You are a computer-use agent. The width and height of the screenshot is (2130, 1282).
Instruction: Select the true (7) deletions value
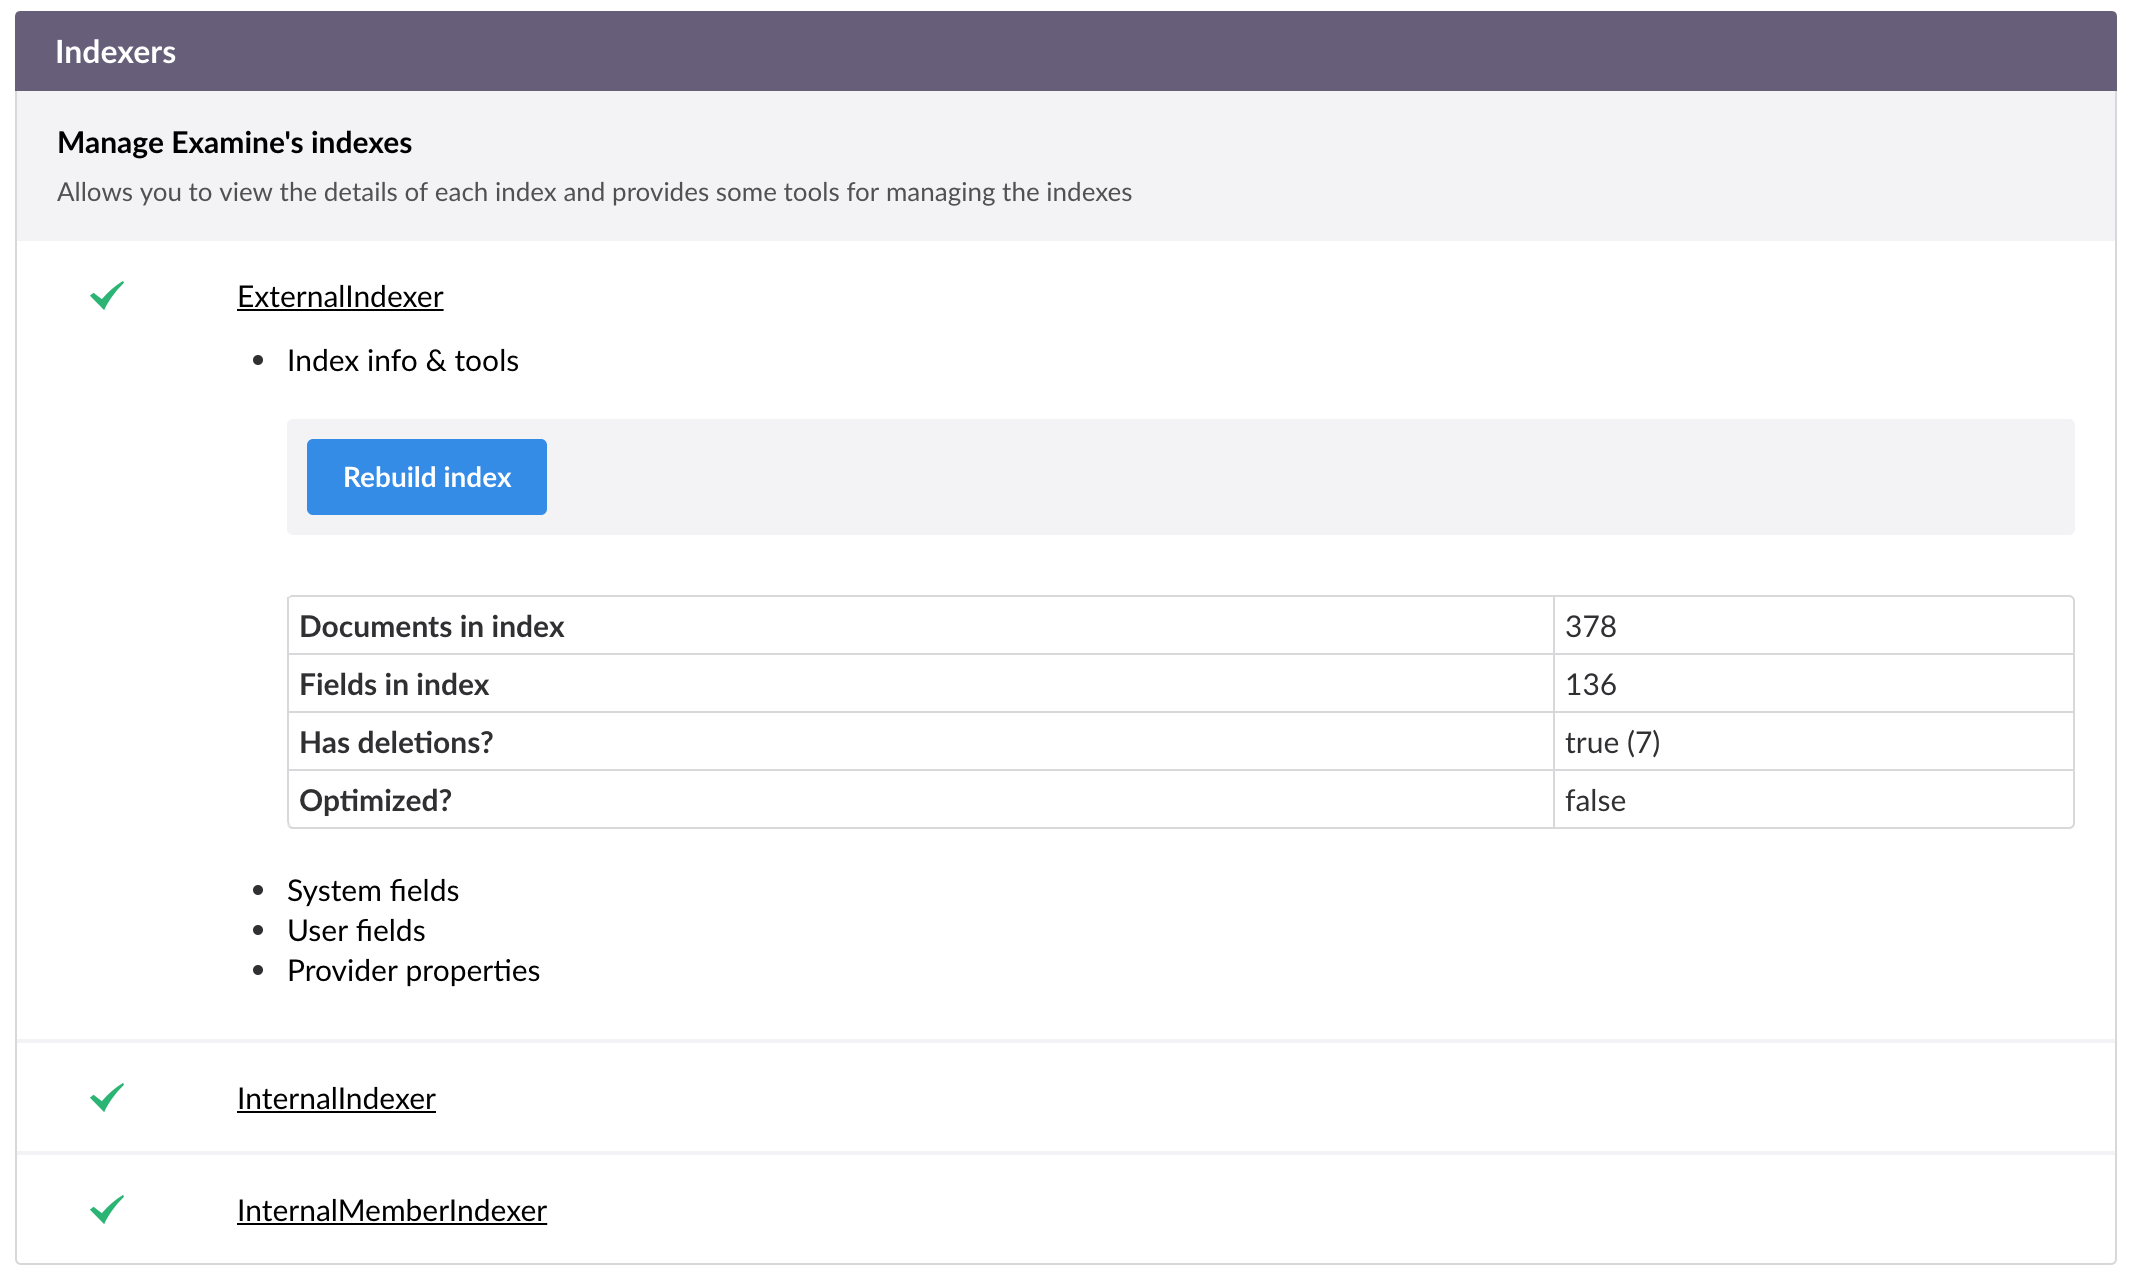[x=1612, y=743]
